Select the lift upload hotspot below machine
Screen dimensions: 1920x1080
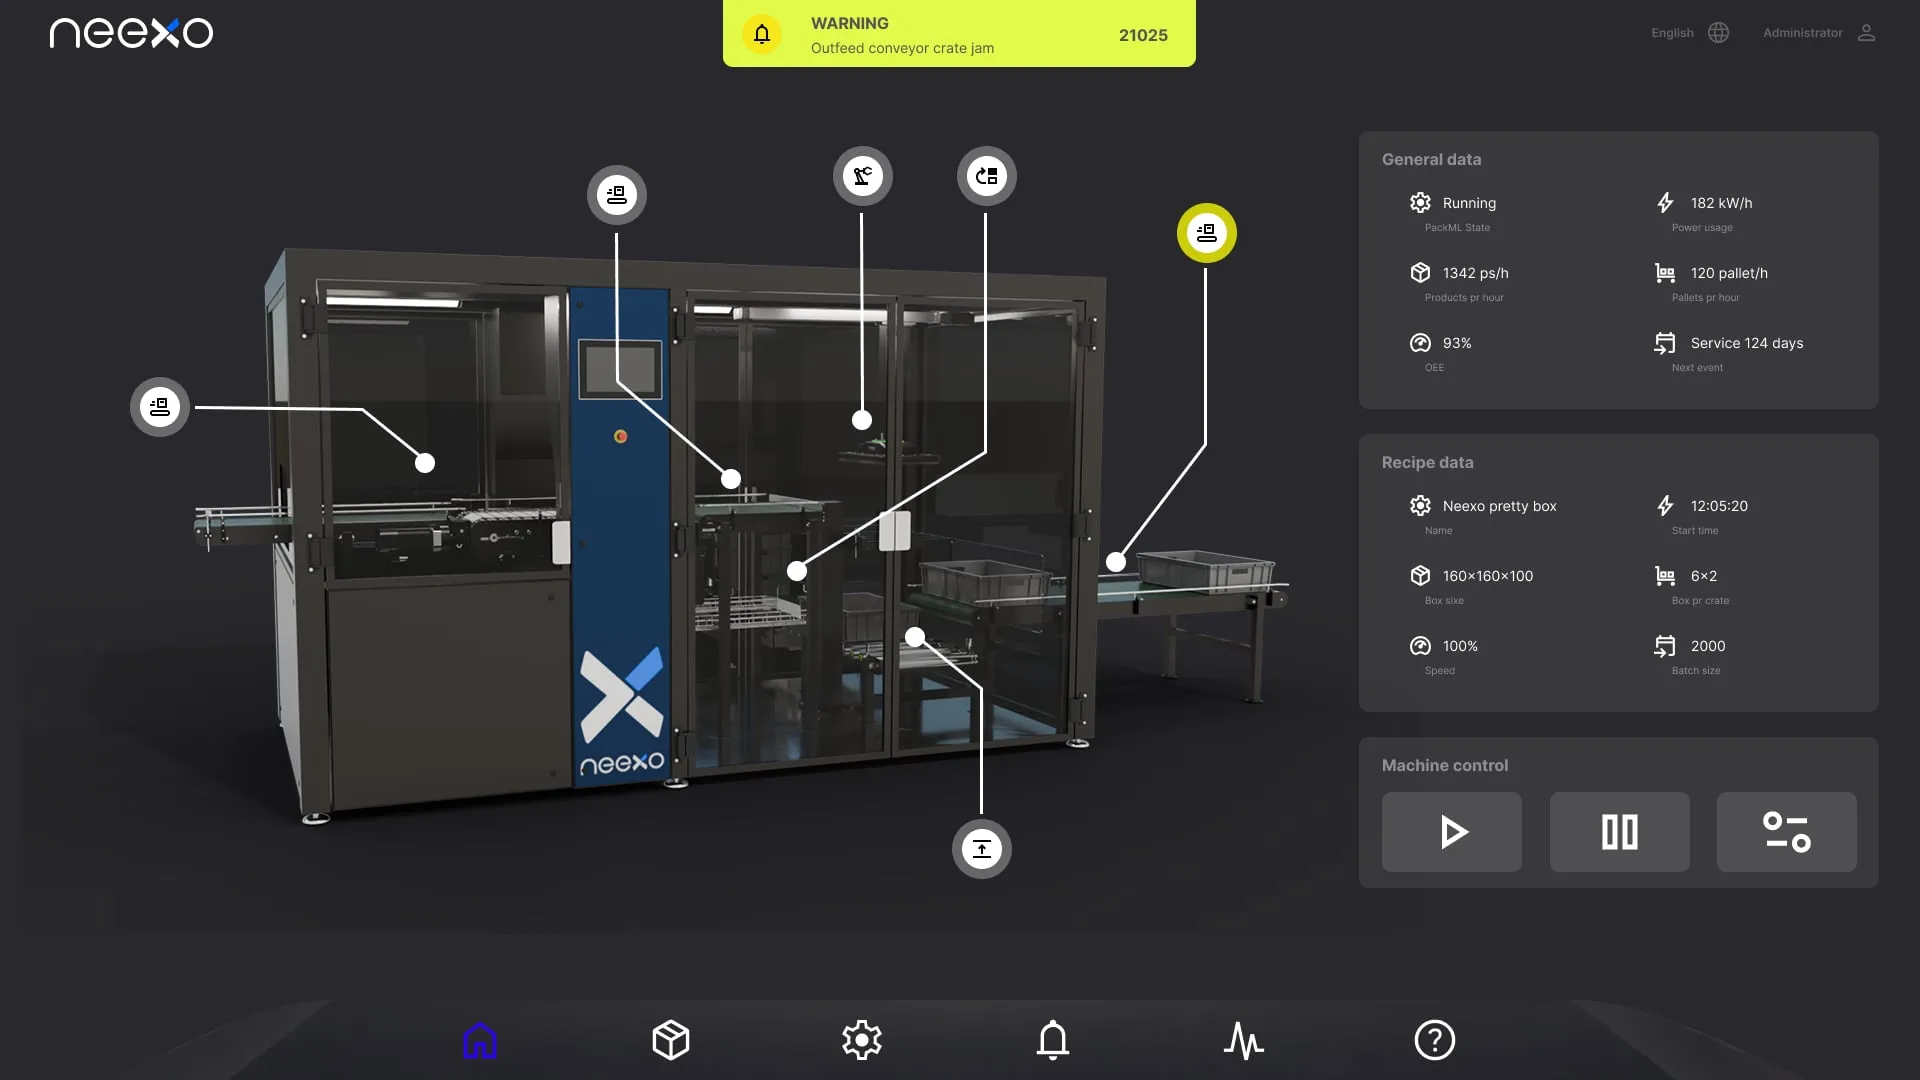point(982,849)
